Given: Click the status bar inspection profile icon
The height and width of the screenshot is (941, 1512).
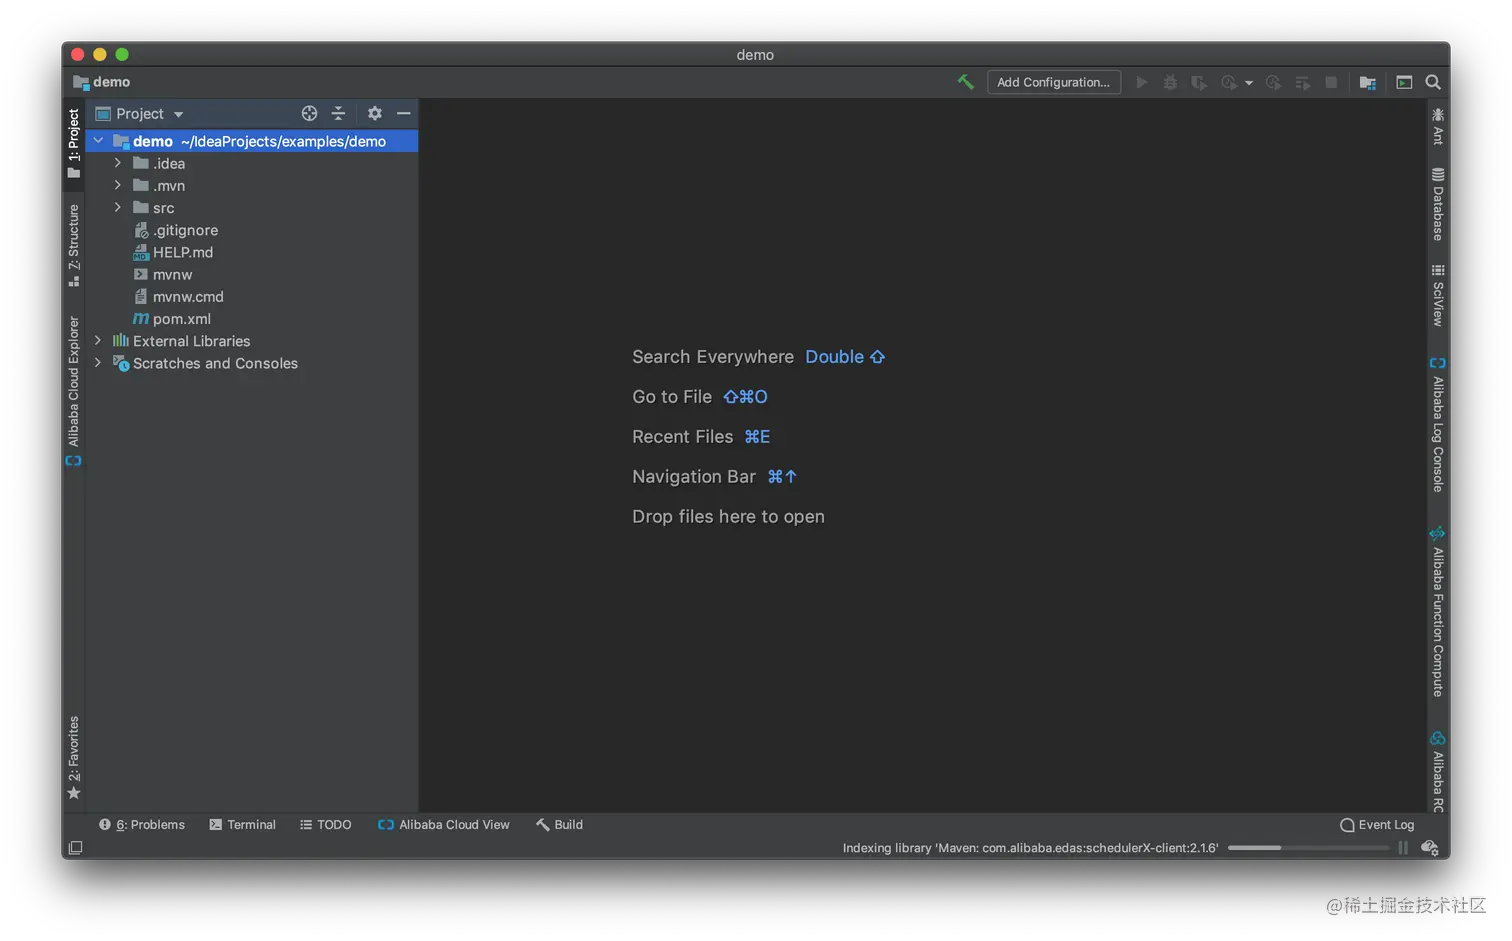Looking at the screenshot, I should (x=1430, y=848).
